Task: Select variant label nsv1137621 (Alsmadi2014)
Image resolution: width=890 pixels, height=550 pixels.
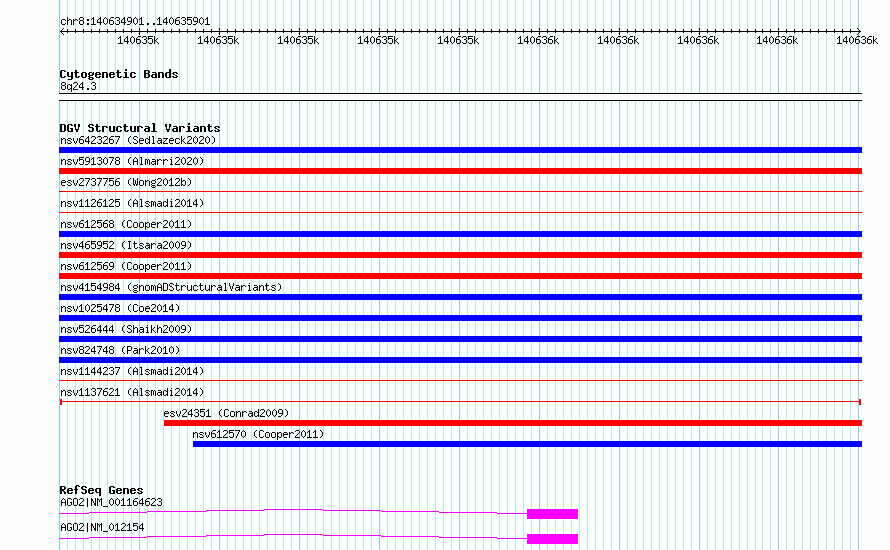Action: (x=132, y=392)
